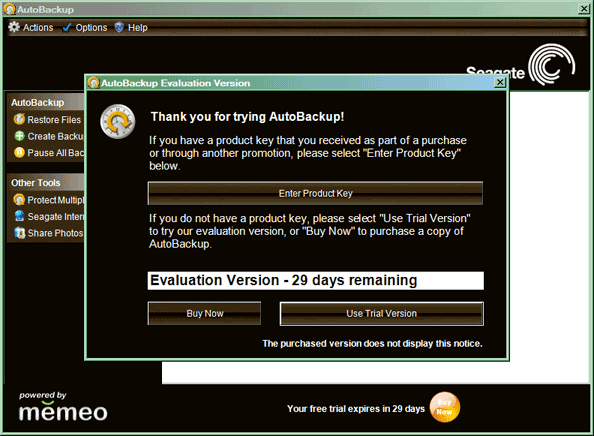
Task: Click the round orange Buy Now badge
Action: coord(445,407)
